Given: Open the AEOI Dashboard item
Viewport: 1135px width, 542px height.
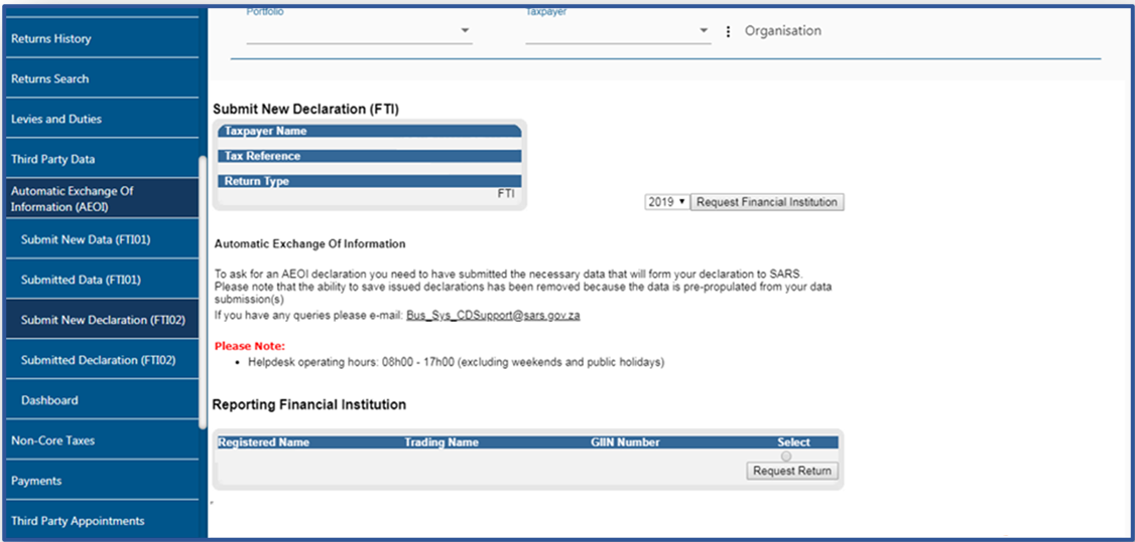Looking at the screenshot, I should click(x=49, y=400).
